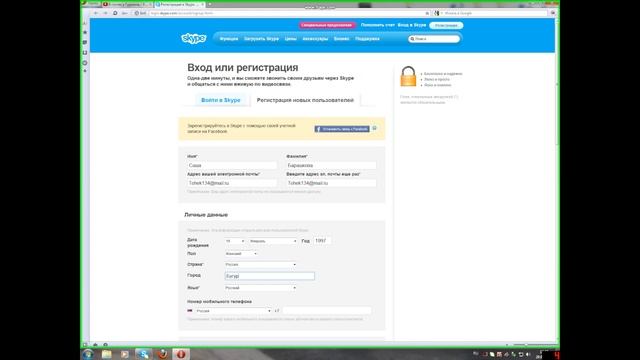Click the repeat email address field

coord(331,183)
